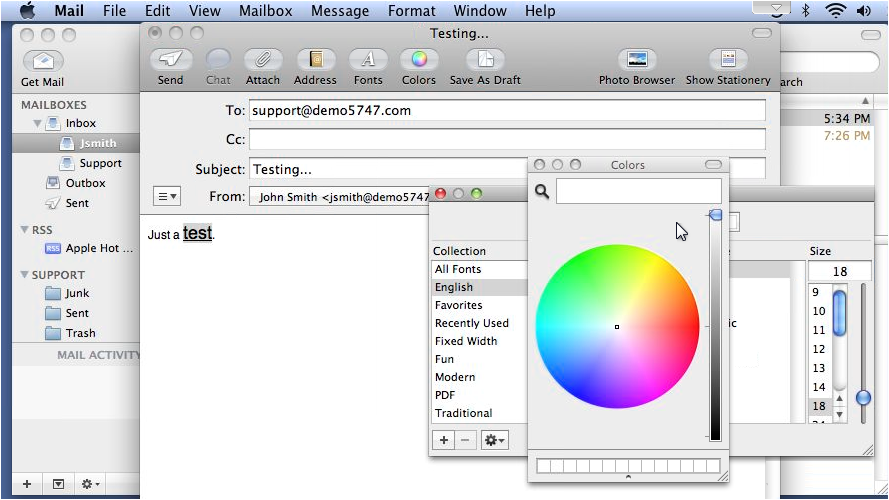Open the Address book icon
The width and height of the screenshot is (889, 500).
pos(315,59)
